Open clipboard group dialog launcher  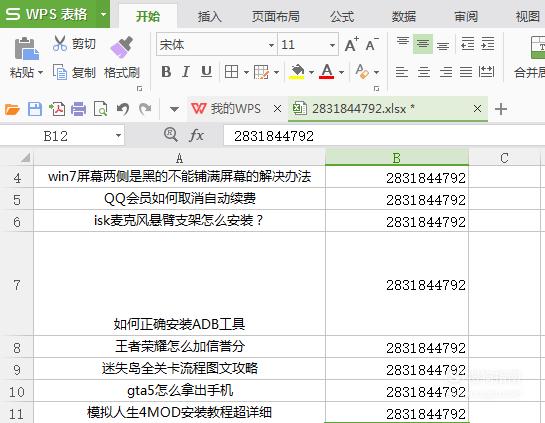click(139, 89)
